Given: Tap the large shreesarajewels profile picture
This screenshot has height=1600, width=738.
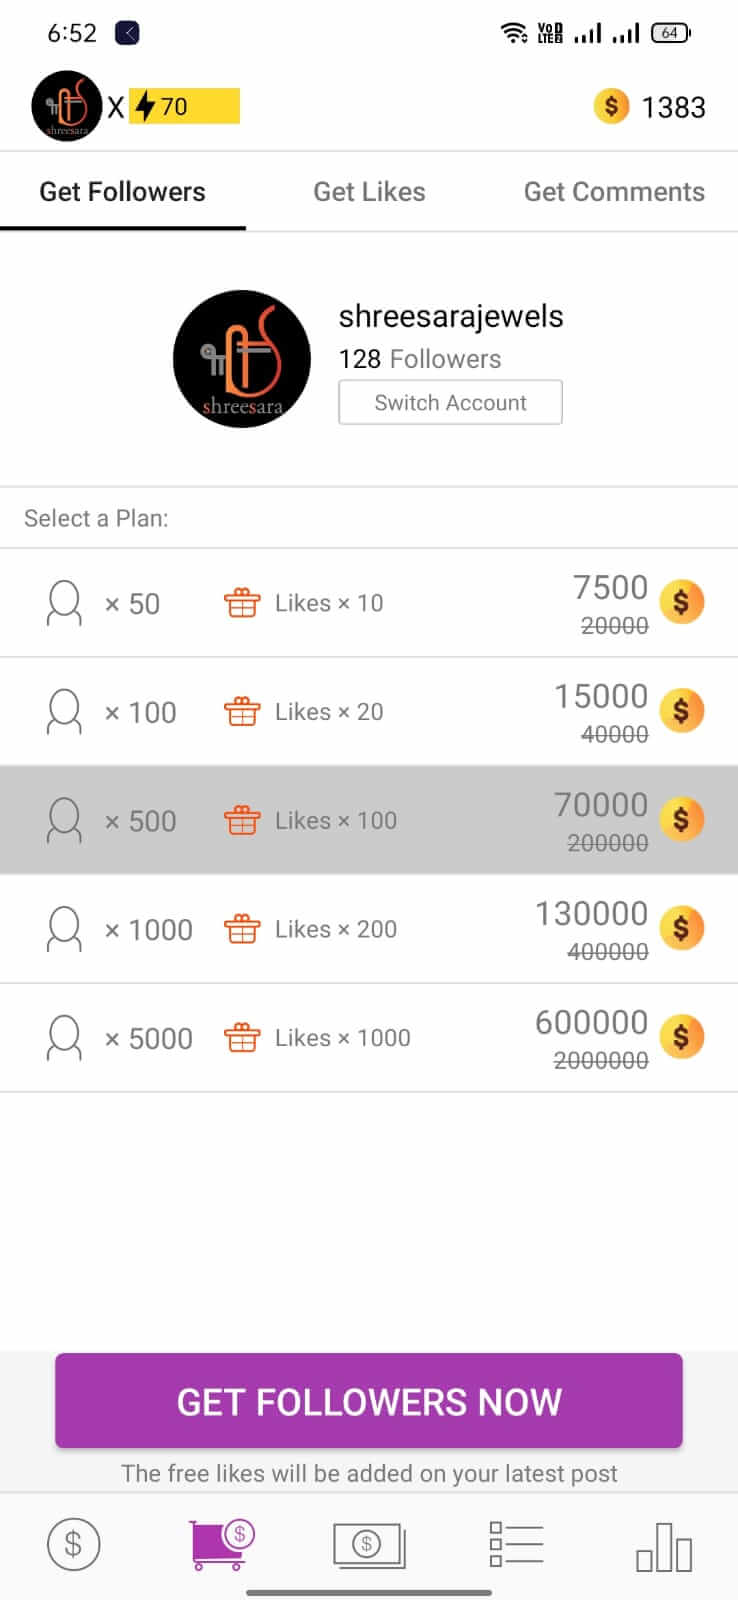Looking at the screenshot, I should point(242,359).
